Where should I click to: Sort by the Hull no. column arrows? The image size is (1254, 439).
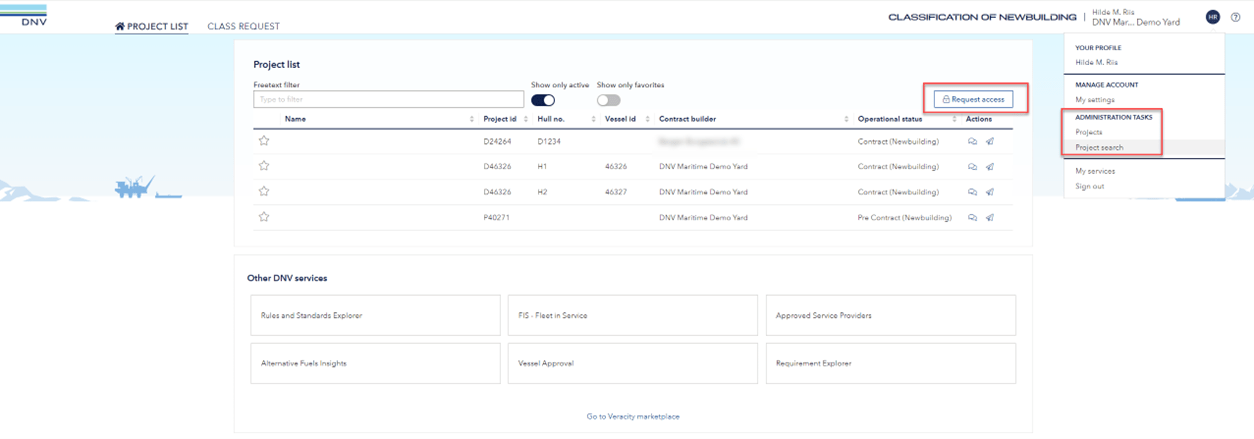593,119
